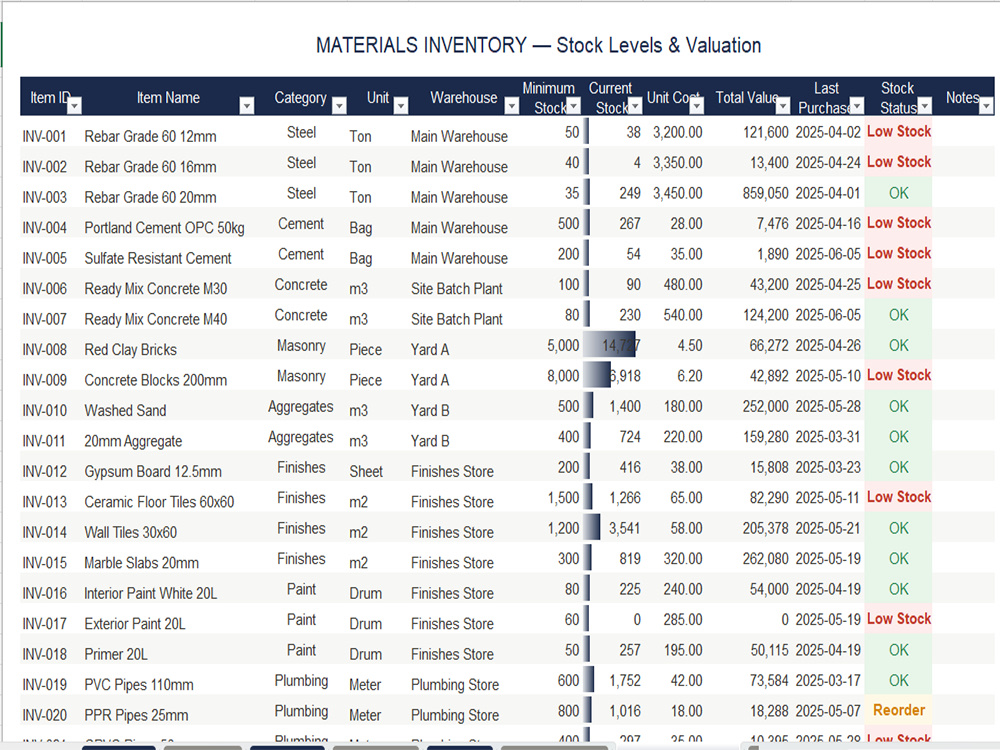Select cell Concrete Blocks 200mm
Viewport: 1000px width, 750px height.
pyautogui.click(x=156, y=380)
